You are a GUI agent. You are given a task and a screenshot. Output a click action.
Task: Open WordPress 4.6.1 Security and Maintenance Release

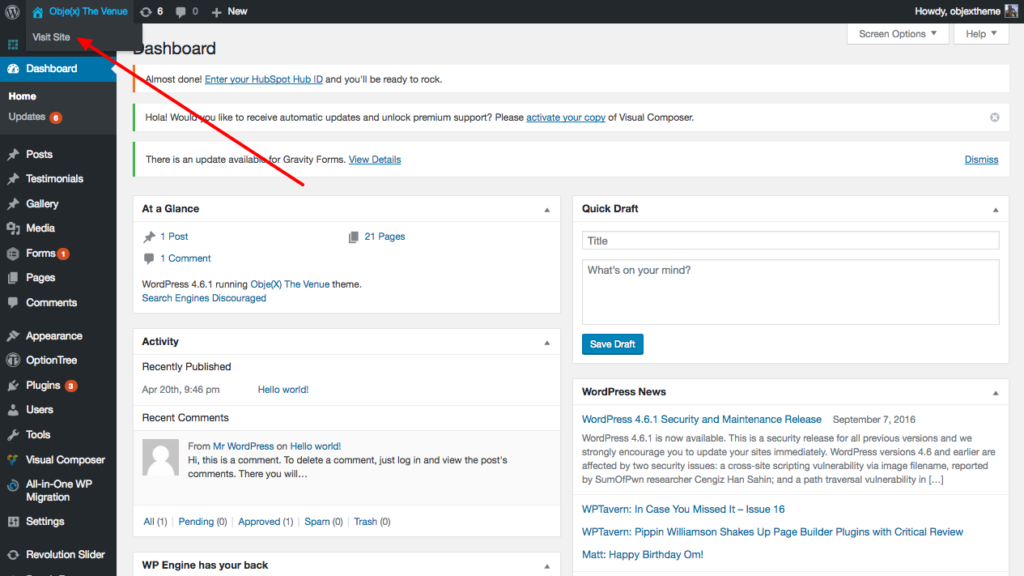pos(701,419)
